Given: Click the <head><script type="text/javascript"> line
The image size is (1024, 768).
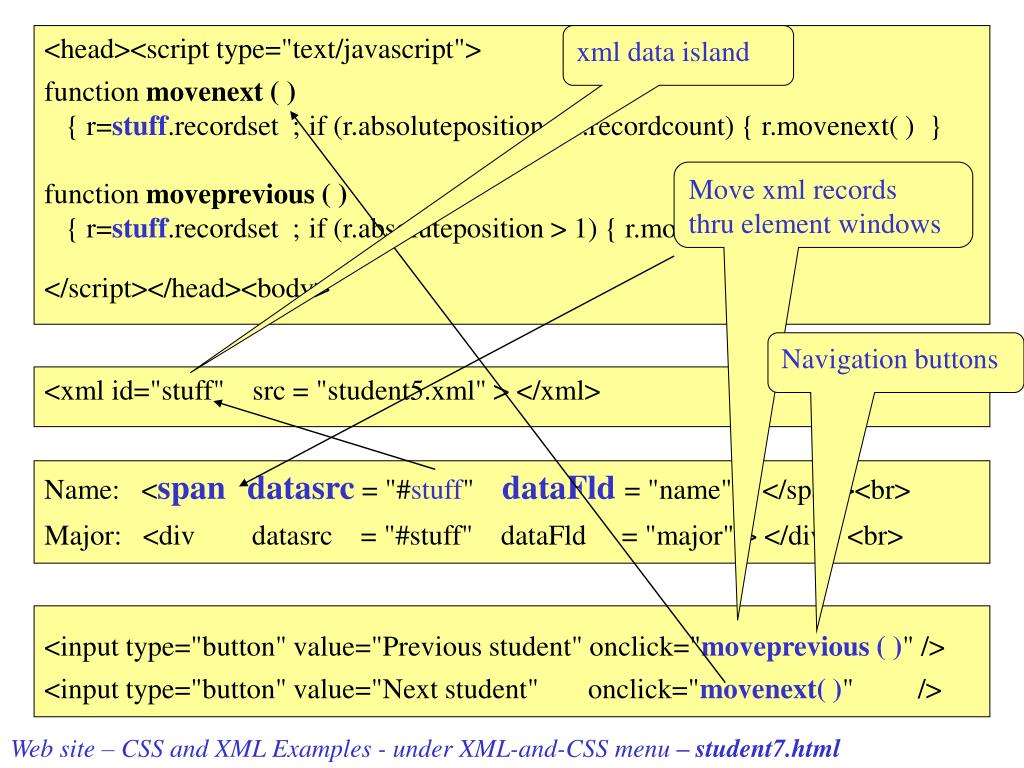Looking at the screenshot, I should coord(263,50).
